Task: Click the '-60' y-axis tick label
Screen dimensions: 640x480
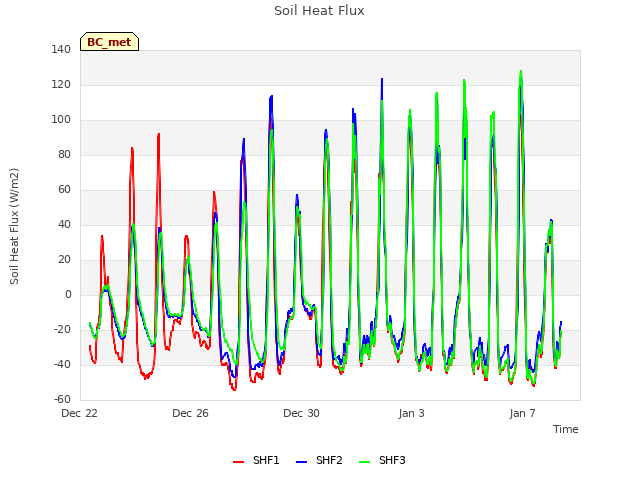Action: (x=62, y=400)
